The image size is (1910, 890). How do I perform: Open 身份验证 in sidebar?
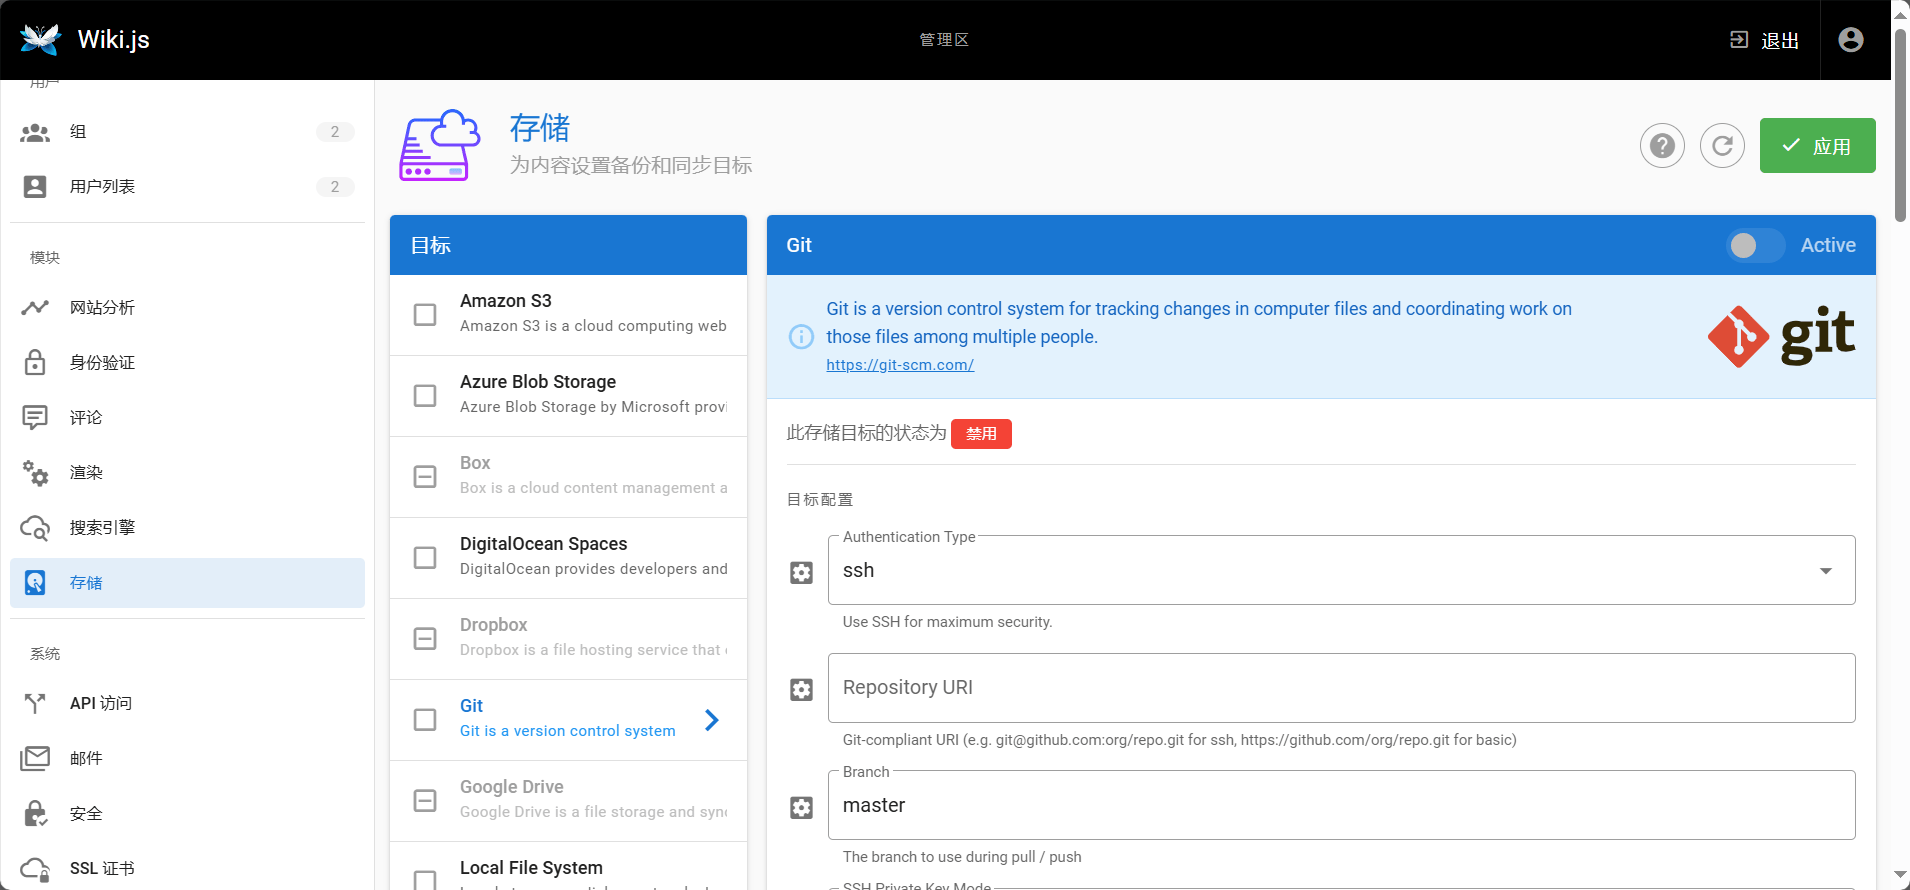pyautogui.click(x=102, y=362)
